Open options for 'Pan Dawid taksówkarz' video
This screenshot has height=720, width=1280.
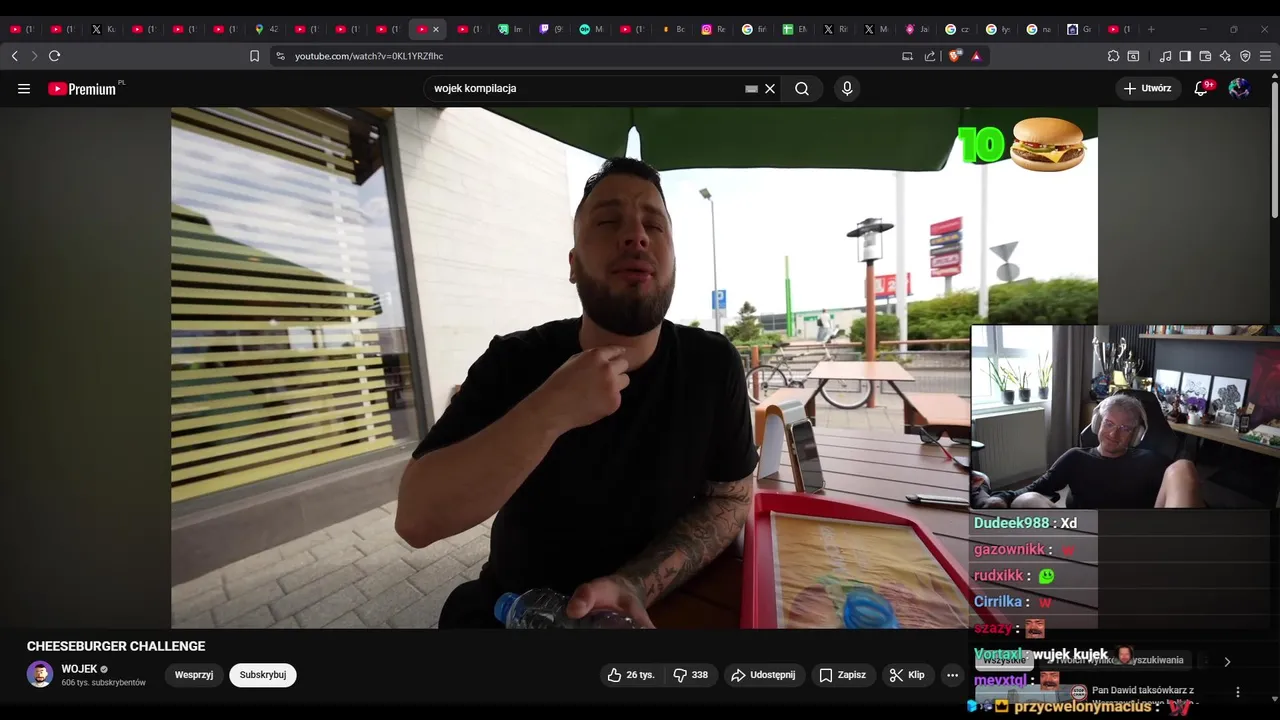coord(1238,692)
